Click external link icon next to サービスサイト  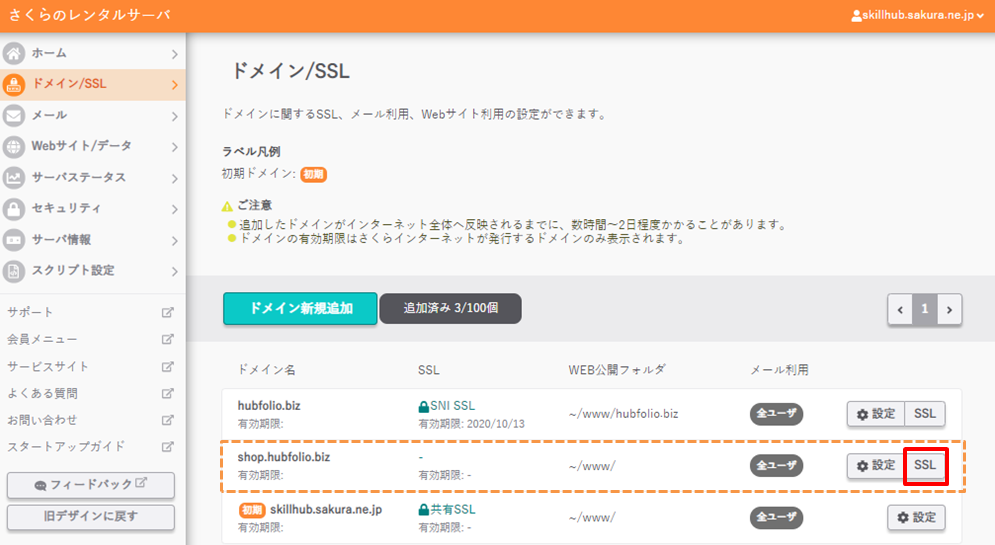click(x=168, y=367)
